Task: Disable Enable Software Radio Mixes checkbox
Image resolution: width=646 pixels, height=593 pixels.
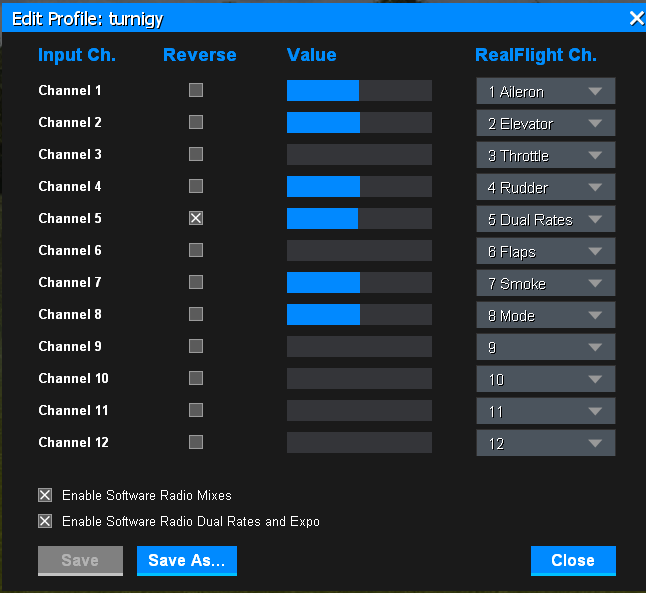Action: pyautogui.click(x=45, y=495)
